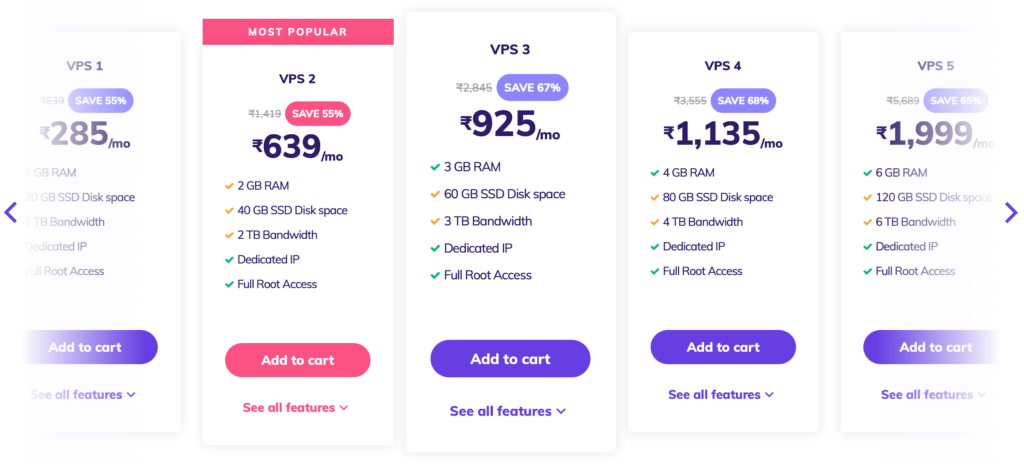The height and width of the screenshot is (464, 1024).
Task: Expand See all features under VPS 4
Action: coord(721,395)
